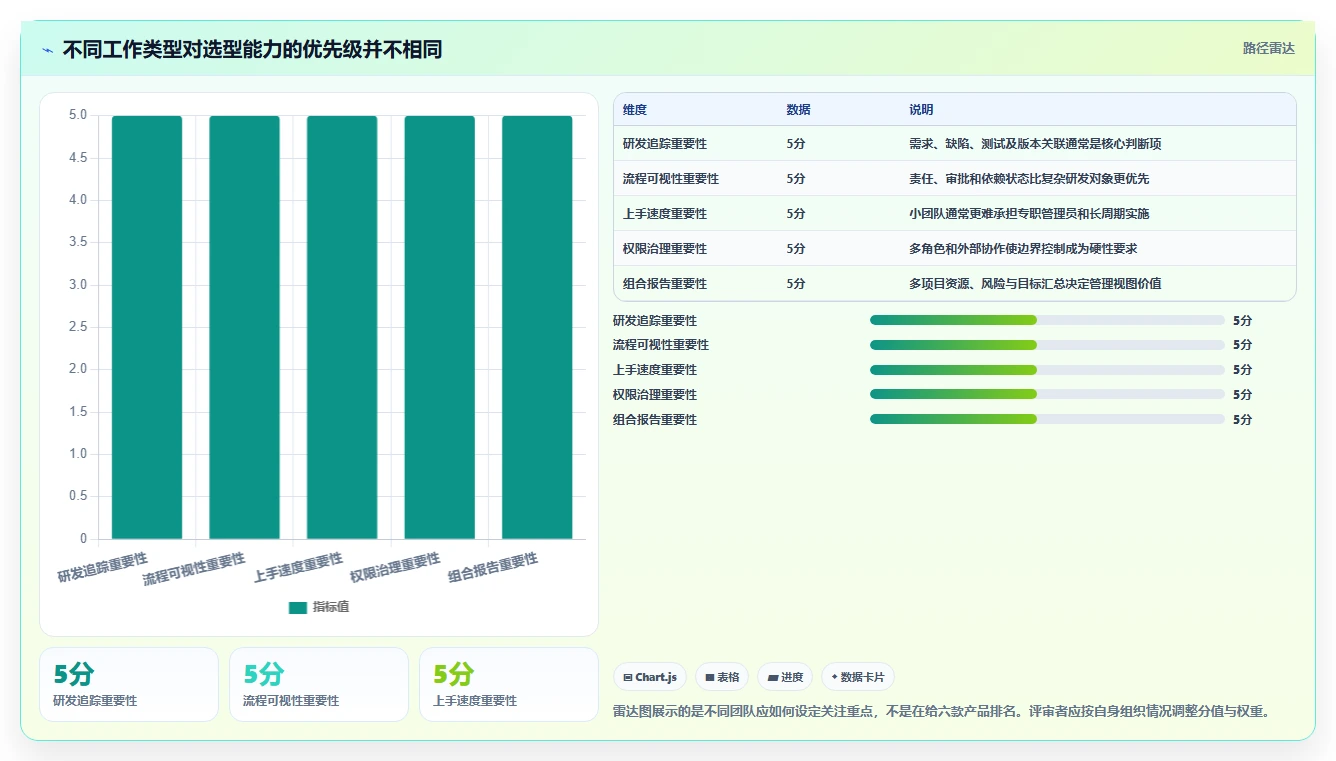Viewport: 1336px width, 761px height.
Task: Open the 研发追踪重要性 5分 data card
Action: (x=129, y=685)
